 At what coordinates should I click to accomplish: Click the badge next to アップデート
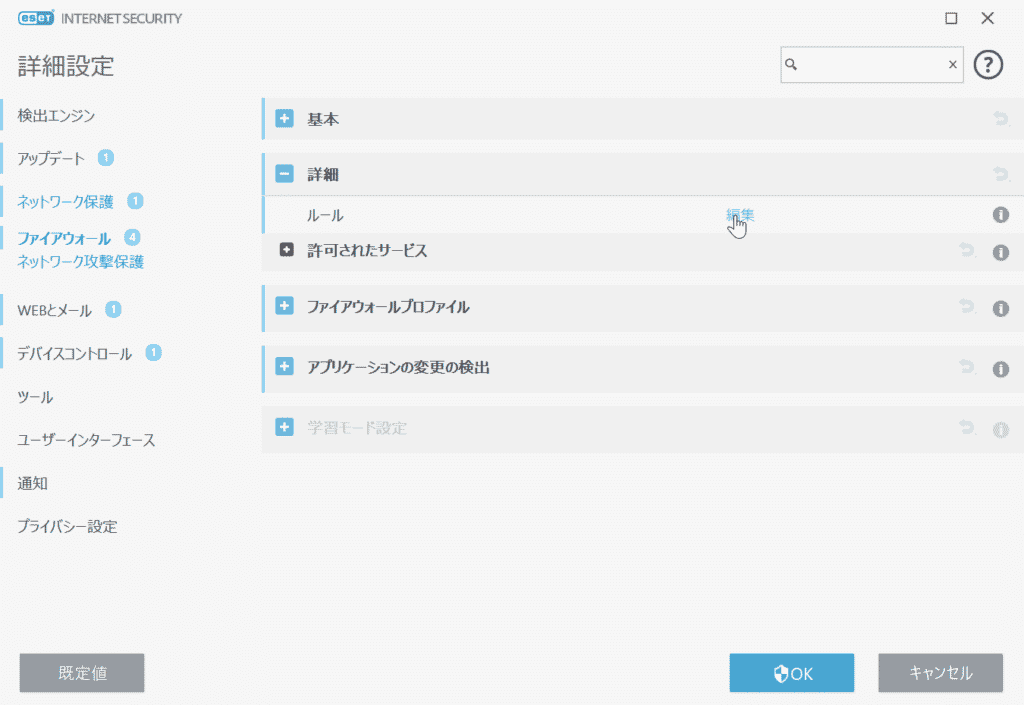point(106,157)
